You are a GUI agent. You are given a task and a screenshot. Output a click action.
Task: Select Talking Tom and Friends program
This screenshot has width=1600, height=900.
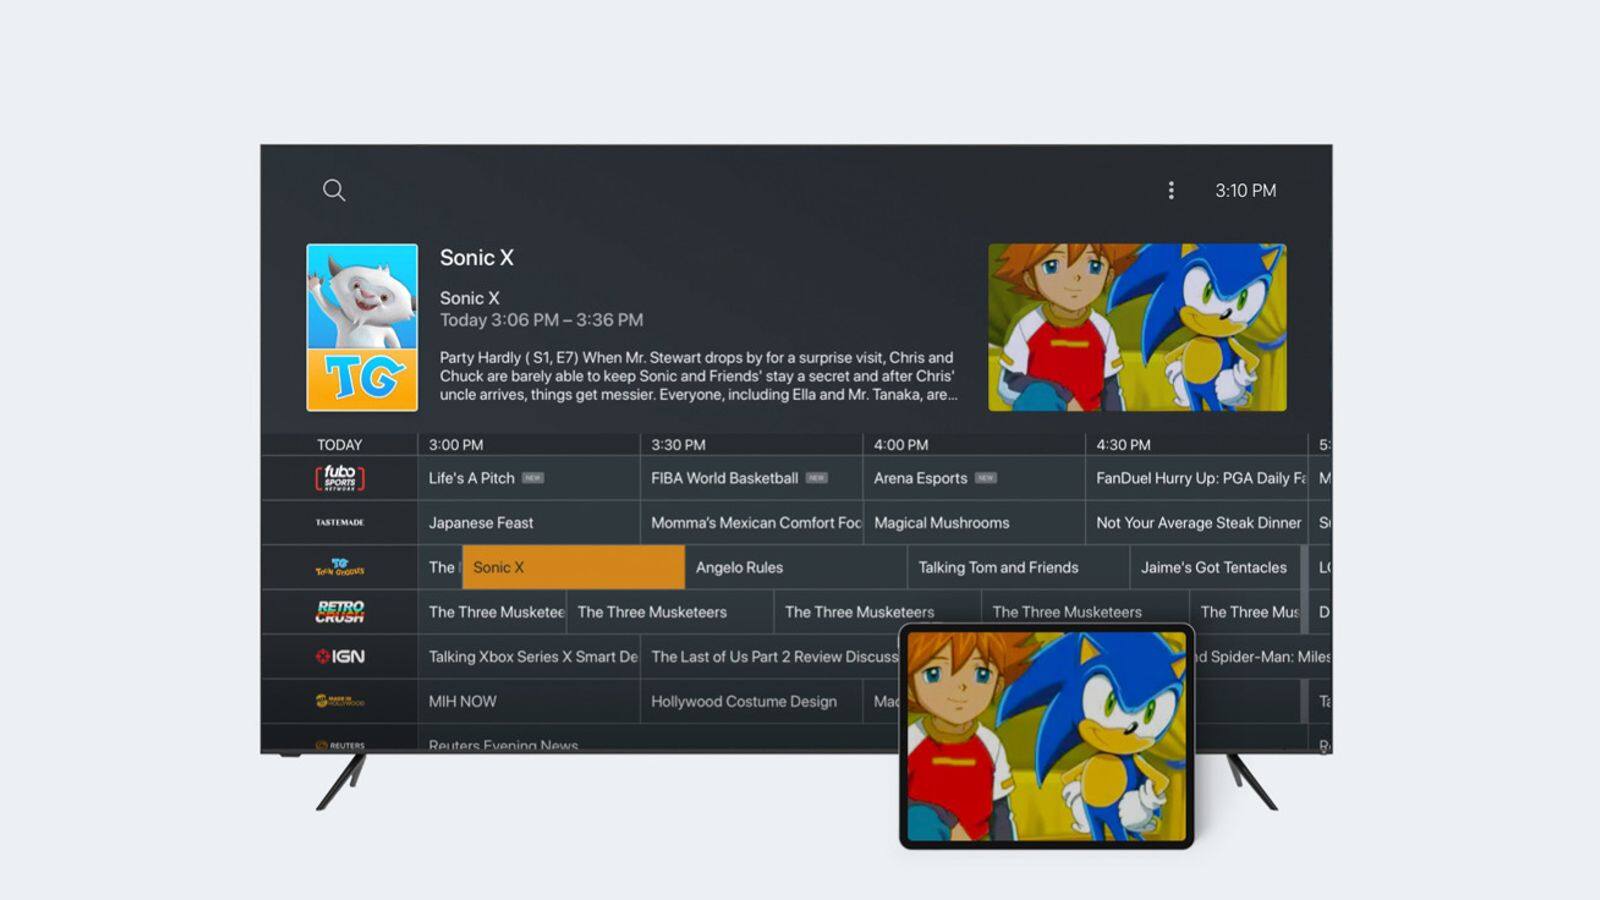coord(1019,567)
